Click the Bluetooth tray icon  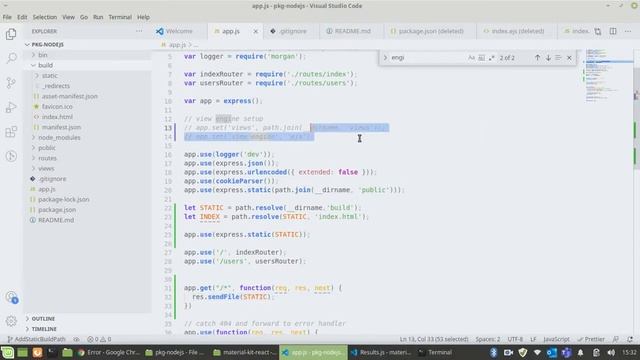493,352
